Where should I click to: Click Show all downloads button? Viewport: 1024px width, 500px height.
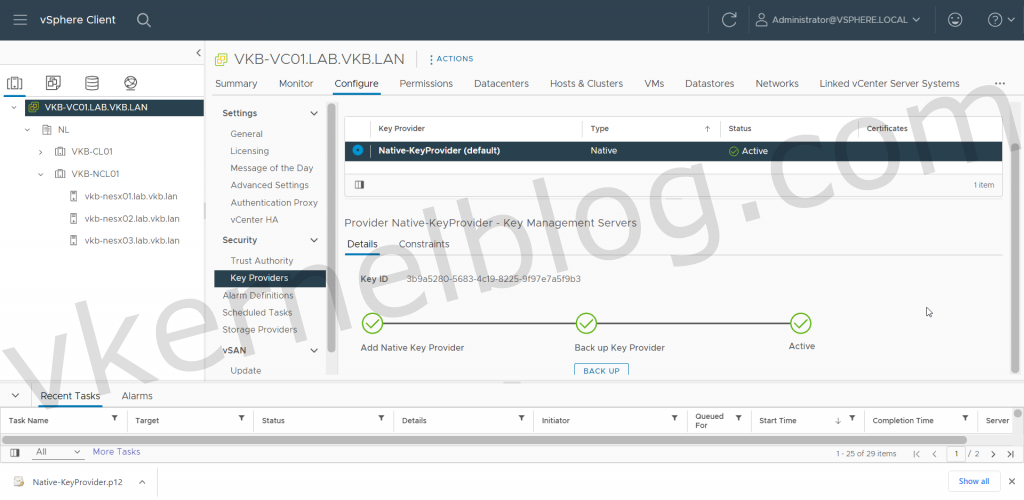pos(974,482)
